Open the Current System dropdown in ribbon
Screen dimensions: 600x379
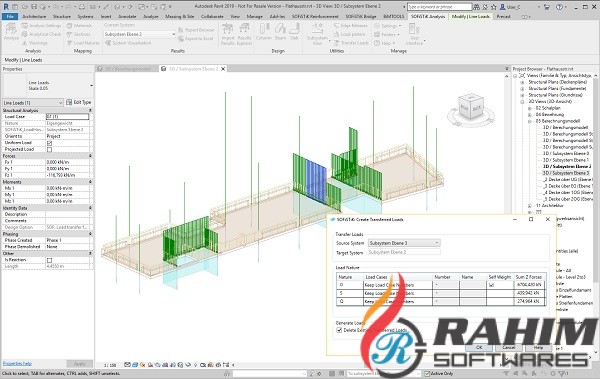(x=140, y=34)
